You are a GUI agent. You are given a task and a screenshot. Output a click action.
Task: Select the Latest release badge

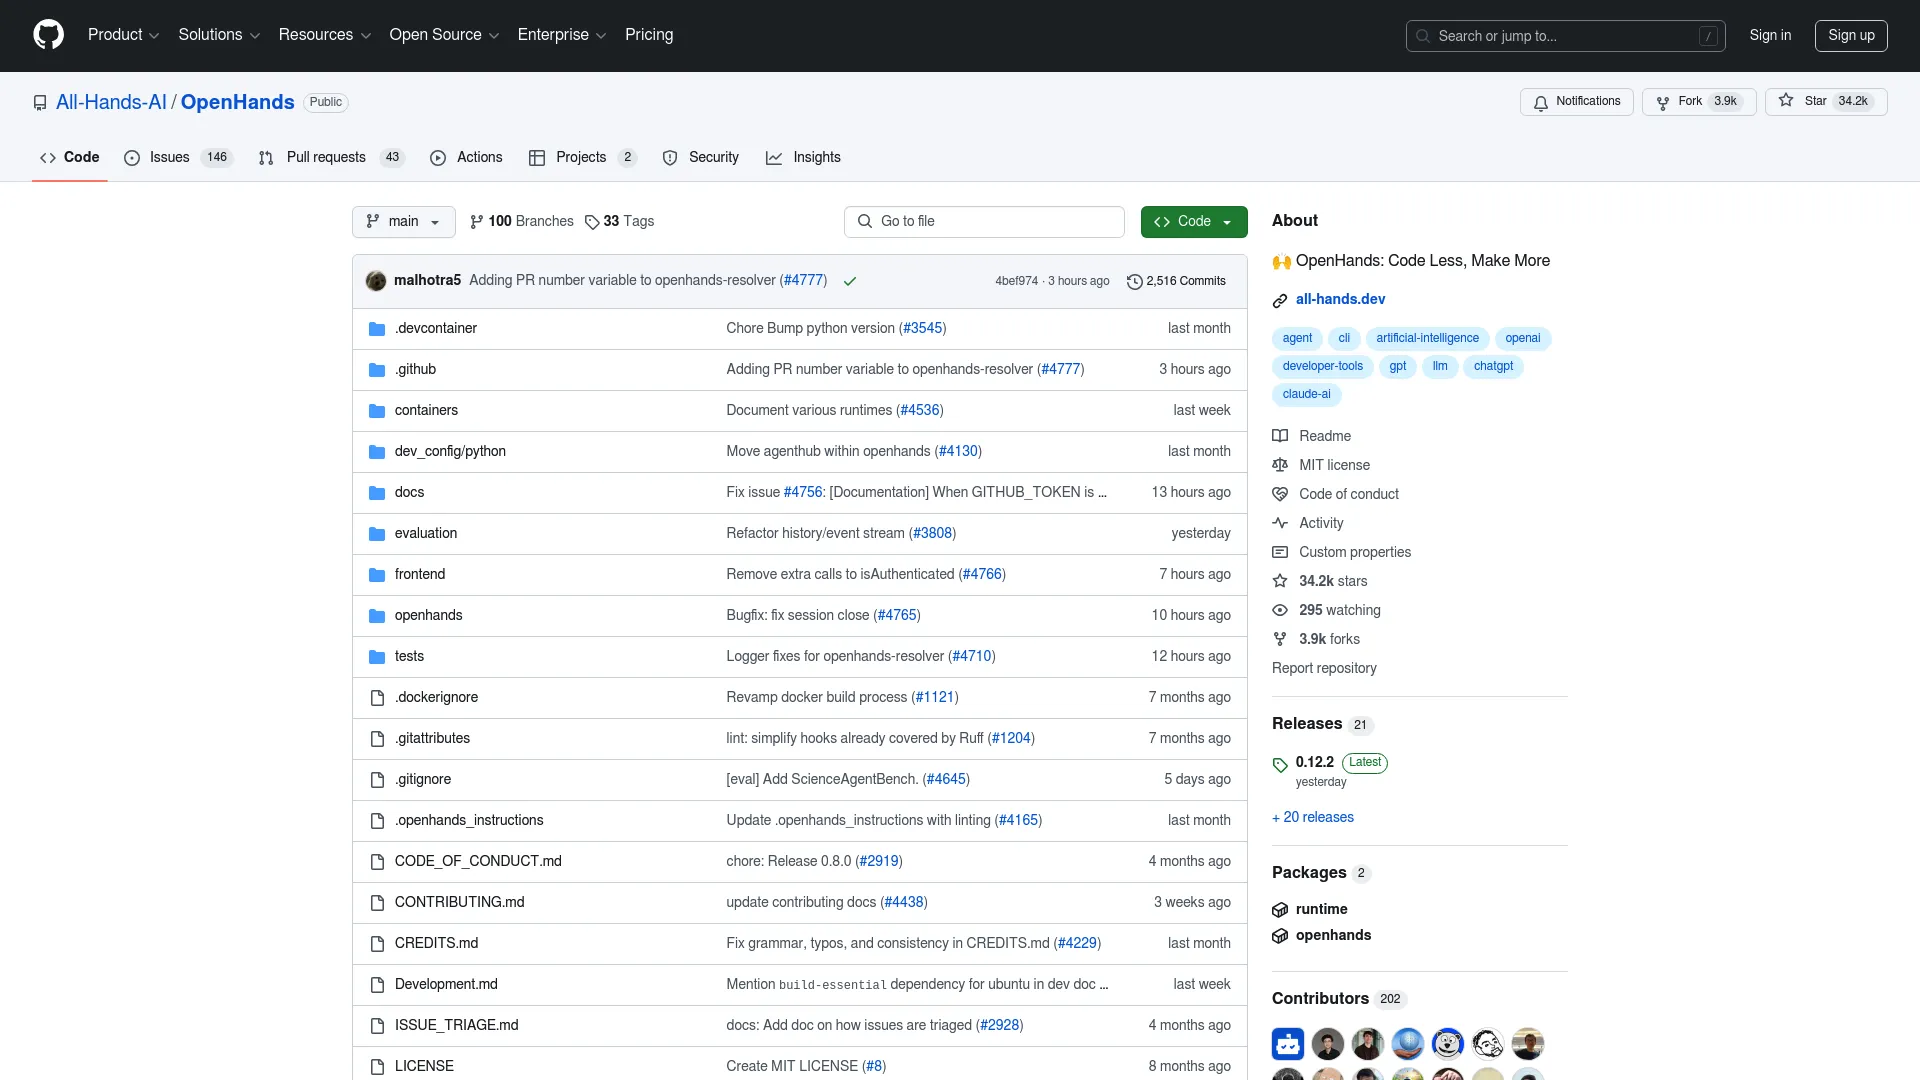click(1365, 762)
